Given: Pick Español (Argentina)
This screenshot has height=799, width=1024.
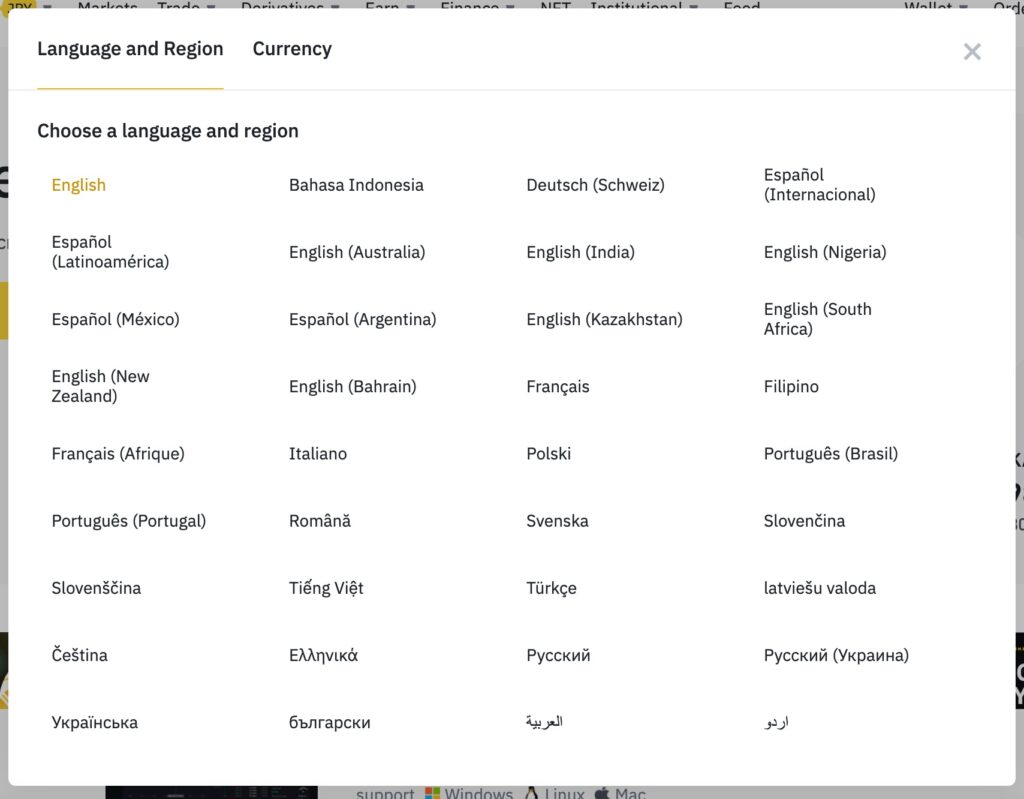Looking at the screenshot, I should (362, 319).
